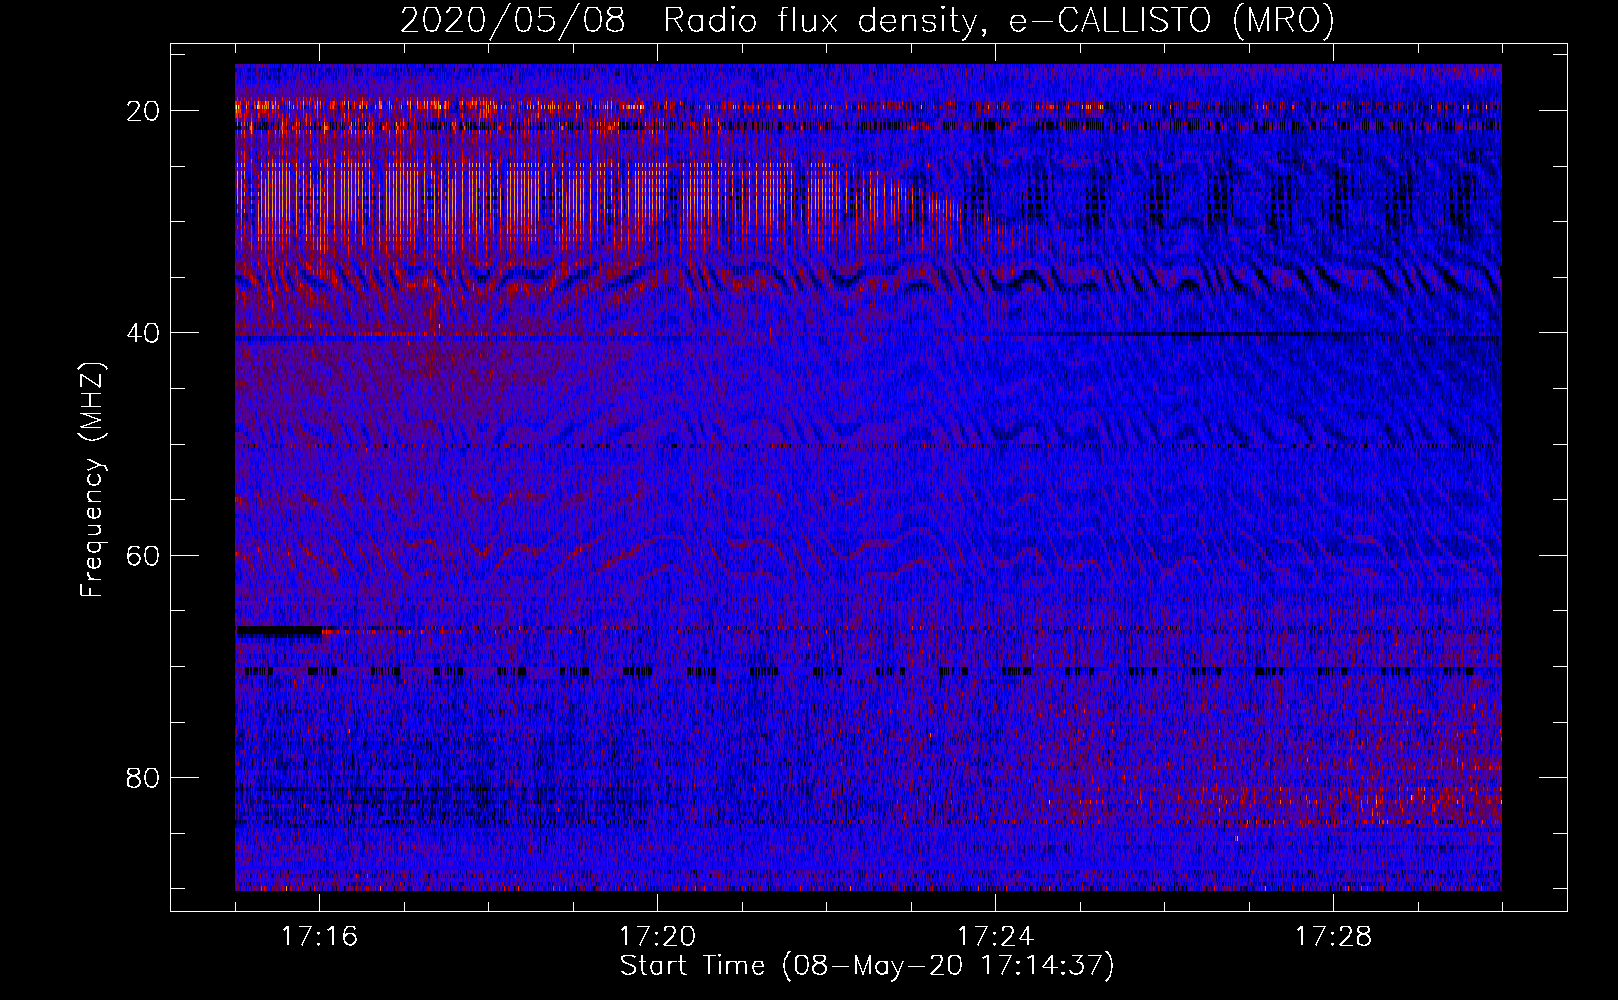Click the black dropout bar near 67 MHz

[x=279, y=632]
